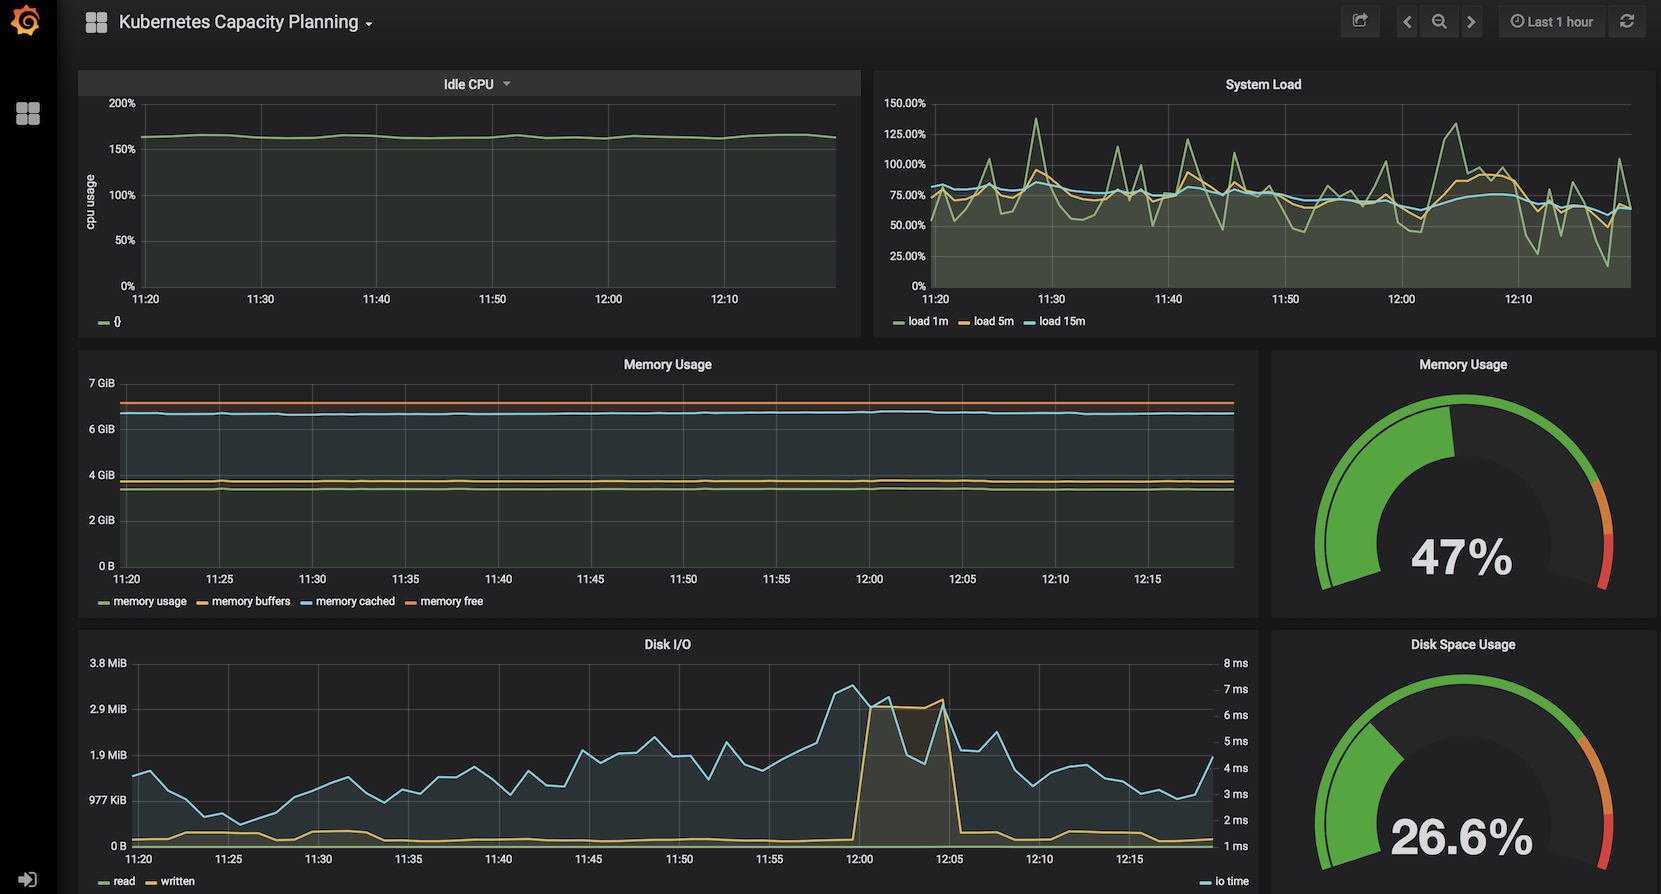Click the 8 ms label on Disk I/O axis

point(1236,663)
